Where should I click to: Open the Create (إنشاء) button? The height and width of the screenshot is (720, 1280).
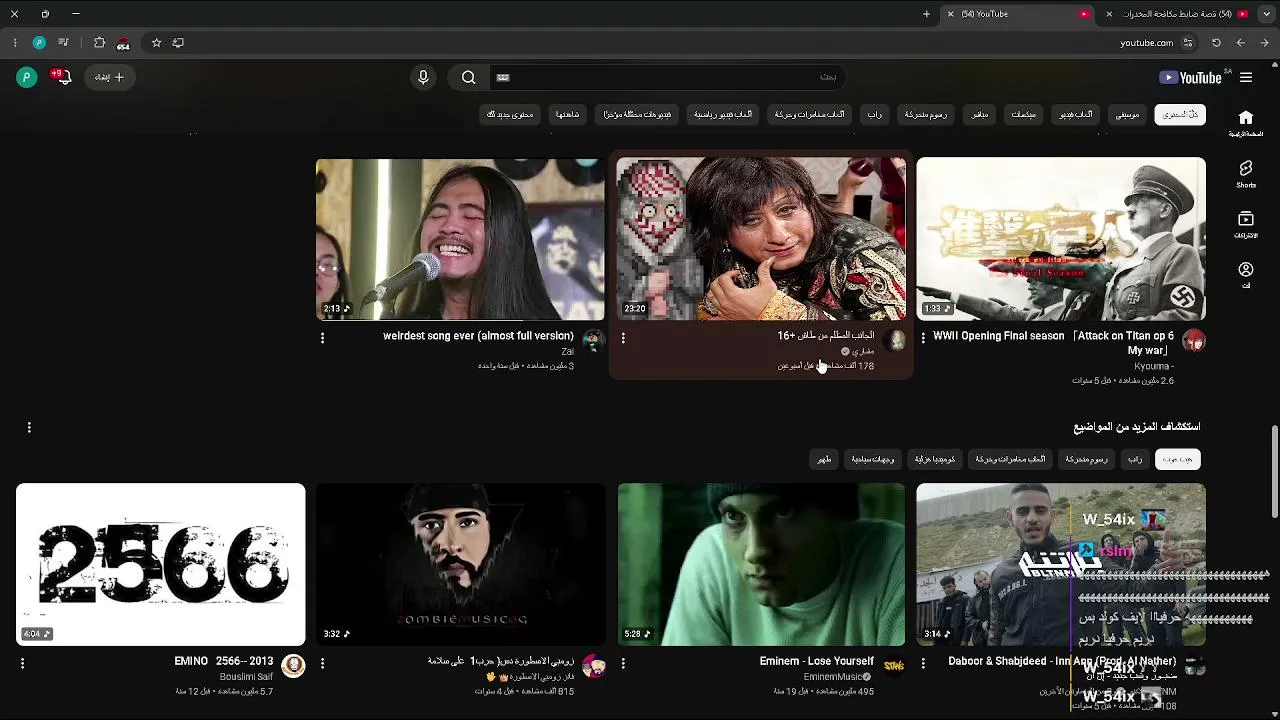pyautogui.click(x=110, y=77)
